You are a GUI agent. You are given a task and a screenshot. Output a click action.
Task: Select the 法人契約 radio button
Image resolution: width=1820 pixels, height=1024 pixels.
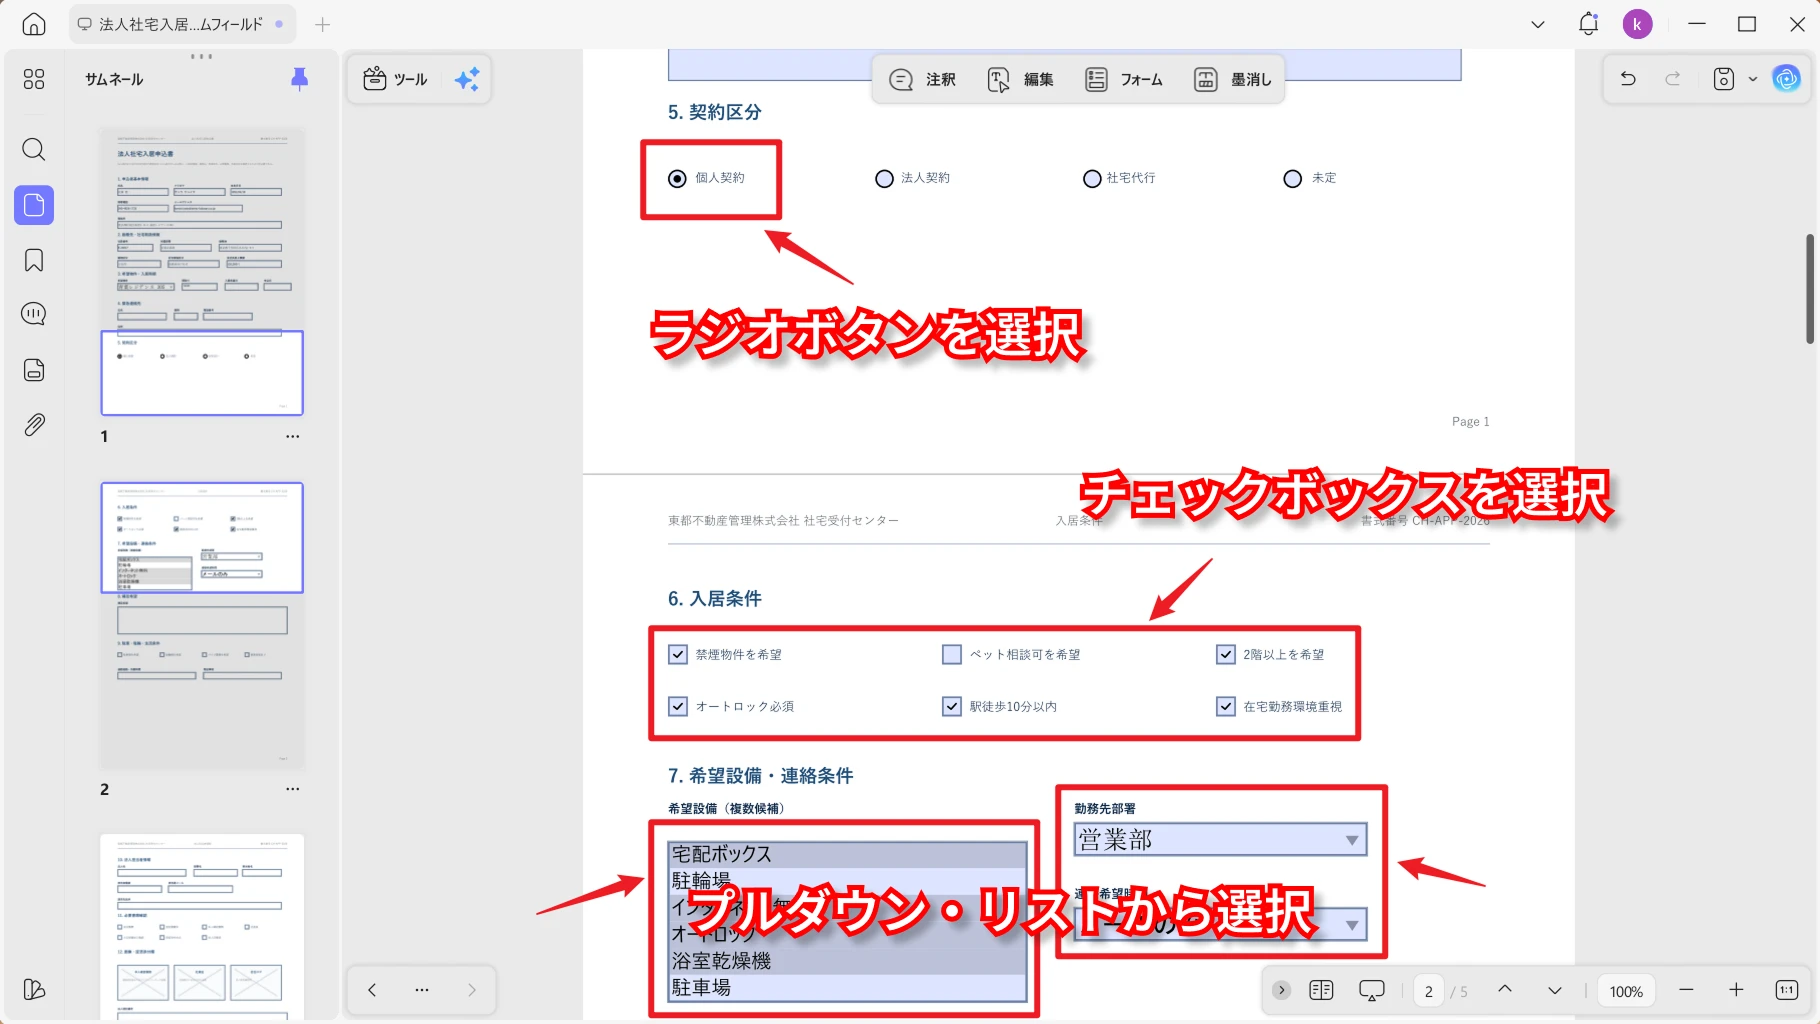tap(884, 178)
